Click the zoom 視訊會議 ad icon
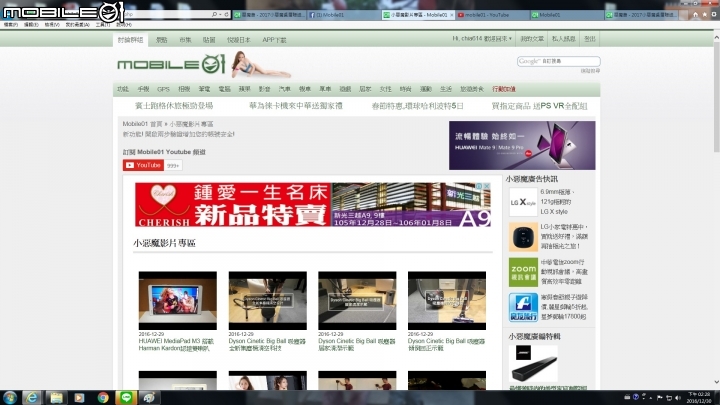This screenshot has height=405, width=720. click(523, 272)
